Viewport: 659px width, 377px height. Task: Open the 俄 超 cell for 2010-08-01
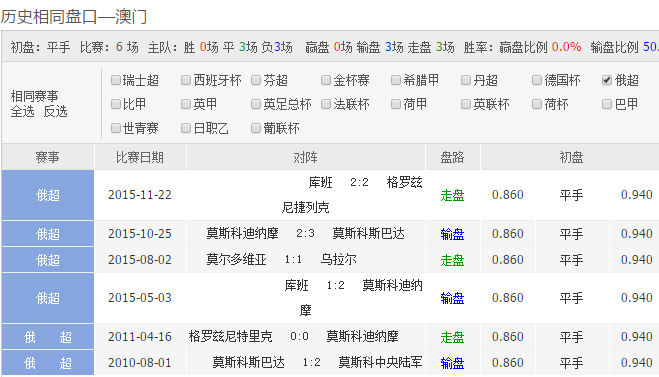47,363
